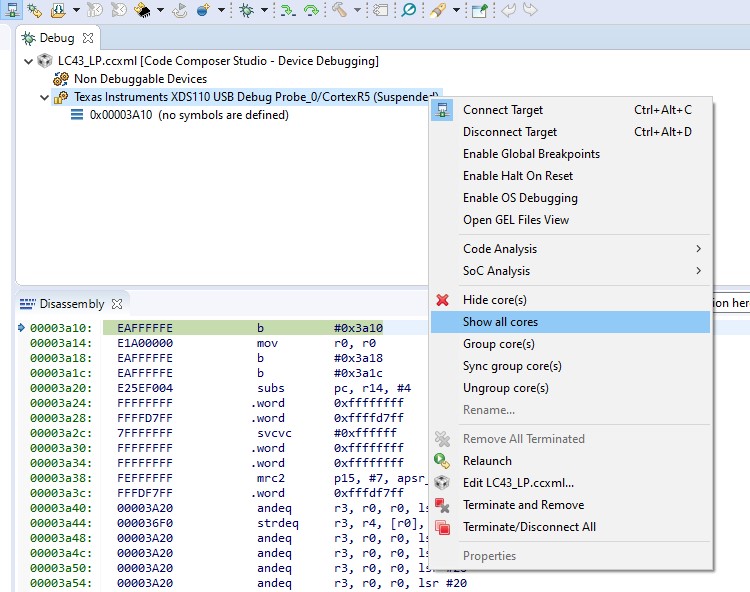750x592 pixels.
Task: Click the current-instruction arrow at 00003a10
Action: coord(21,328)
